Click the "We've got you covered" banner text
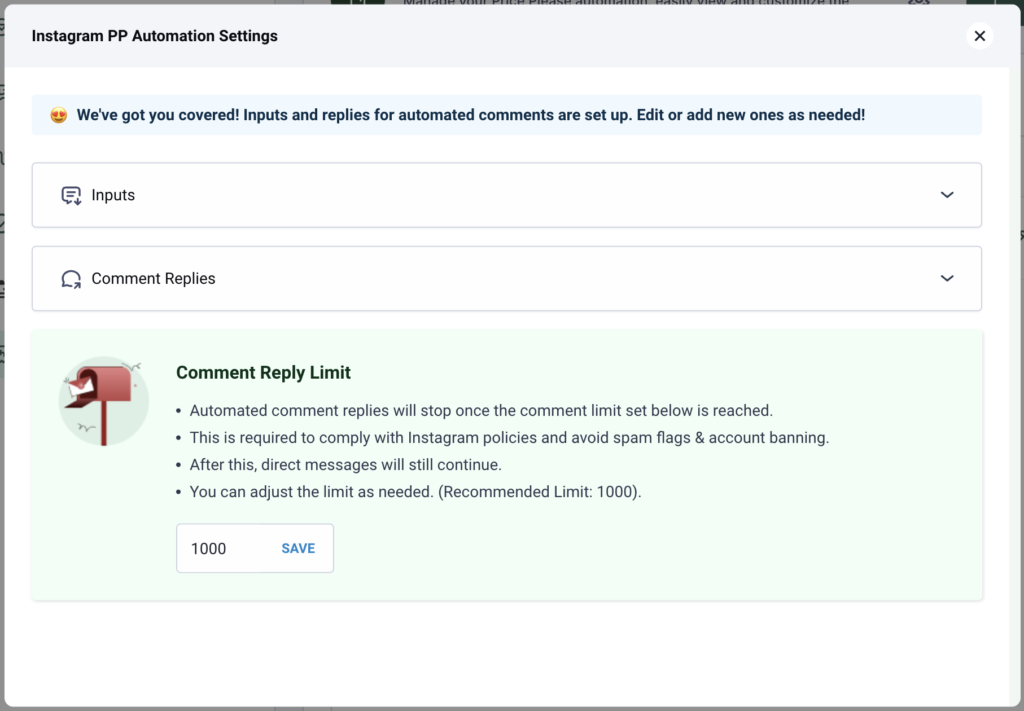 pyautogui.click(x=471, y=115)
